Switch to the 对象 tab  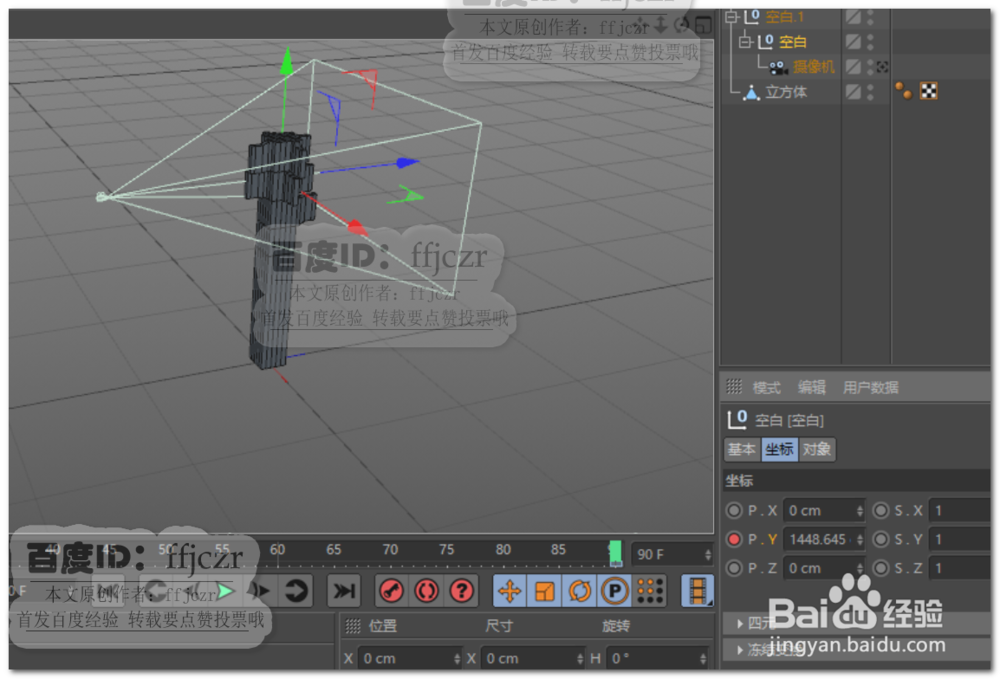816,449
